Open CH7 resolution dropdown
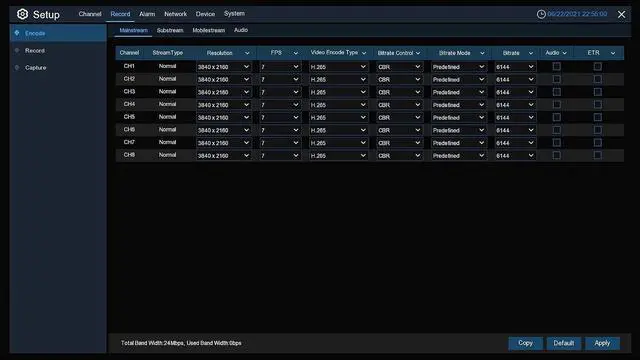Screen dimensions: 640x360 pos(224,143)
